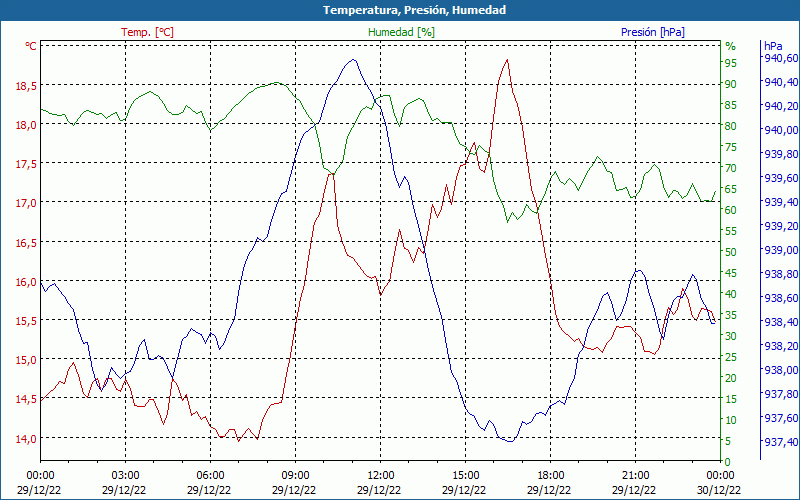The width and height of the screenshot is (800, 500).
Task: Click the '938,20' pressure axis value
Action: point(781,345)
